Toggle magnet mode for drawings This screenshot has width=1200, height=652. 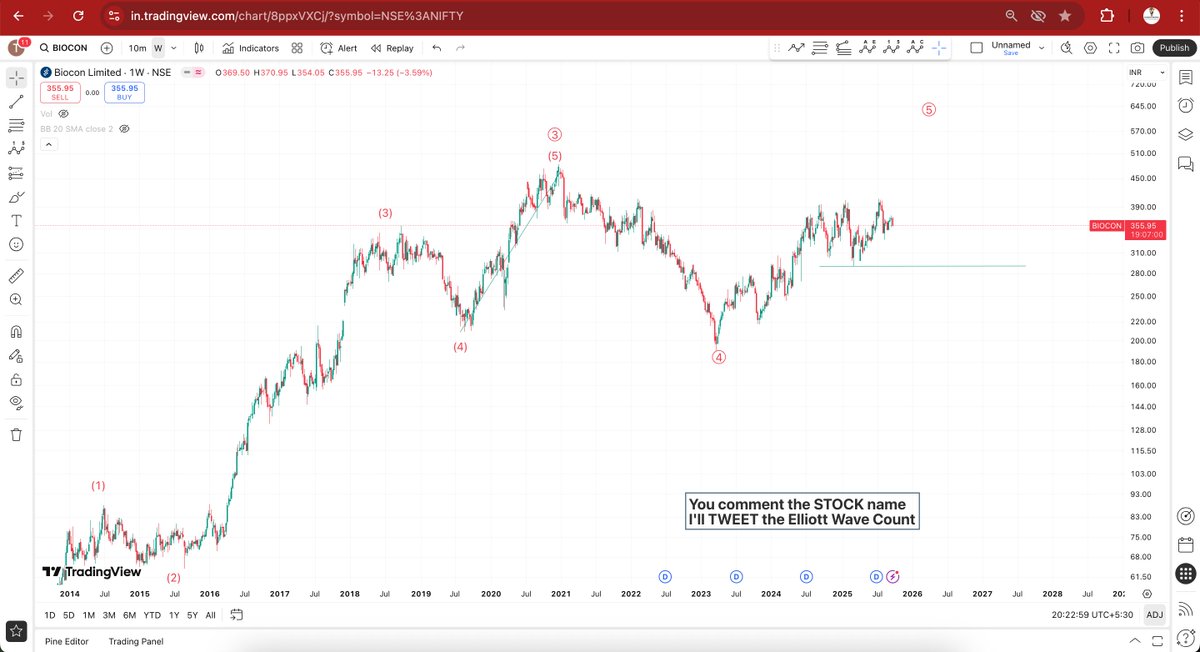16,331
